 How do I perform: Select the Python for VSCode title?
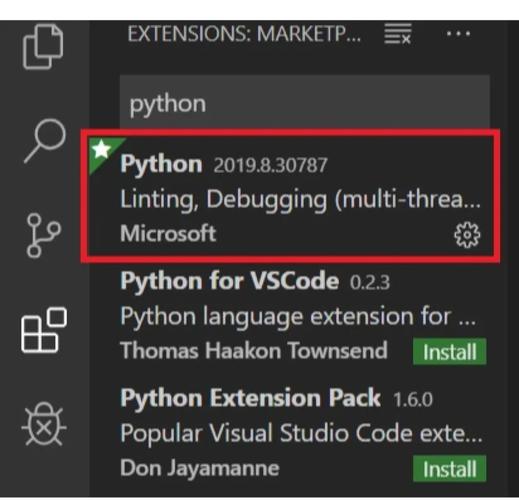tap(230, 281)
